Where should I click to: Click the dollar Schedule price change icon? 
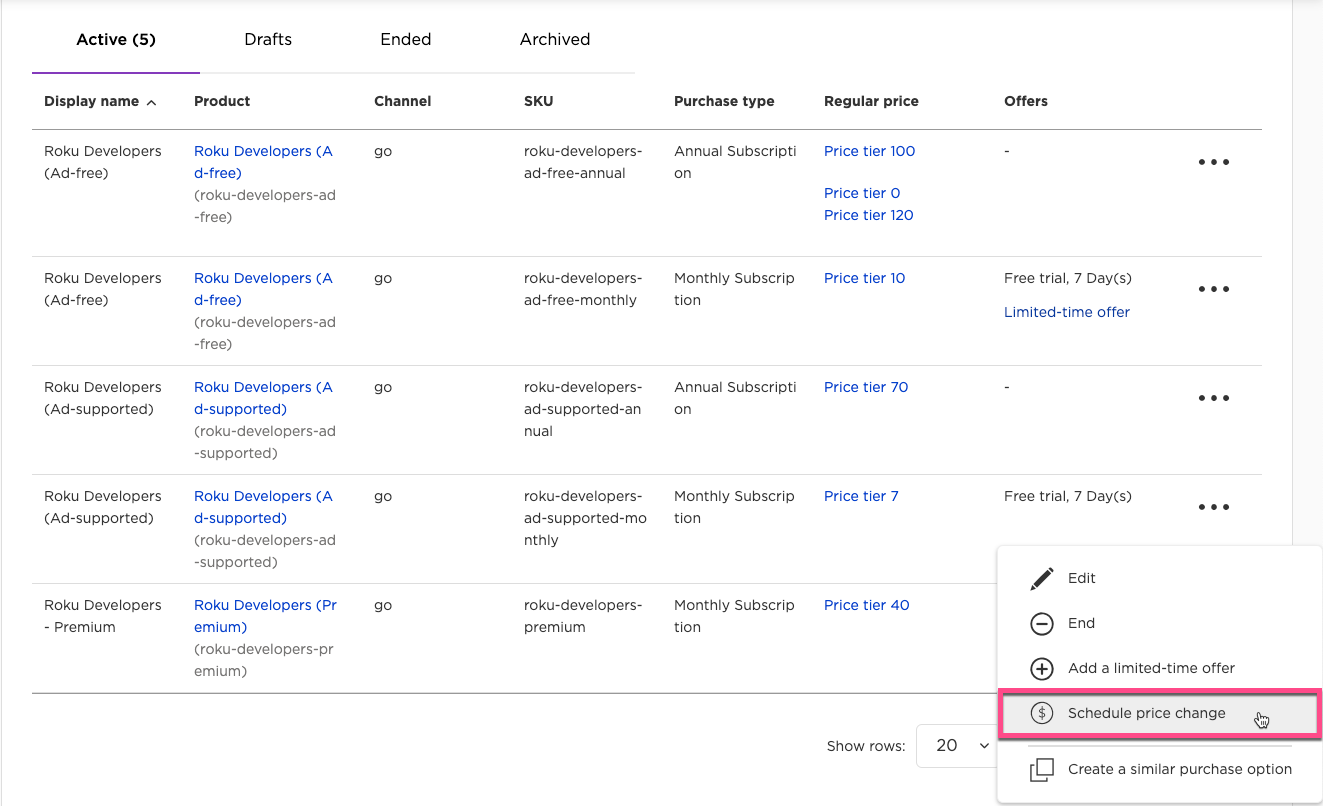point(1041,713)
